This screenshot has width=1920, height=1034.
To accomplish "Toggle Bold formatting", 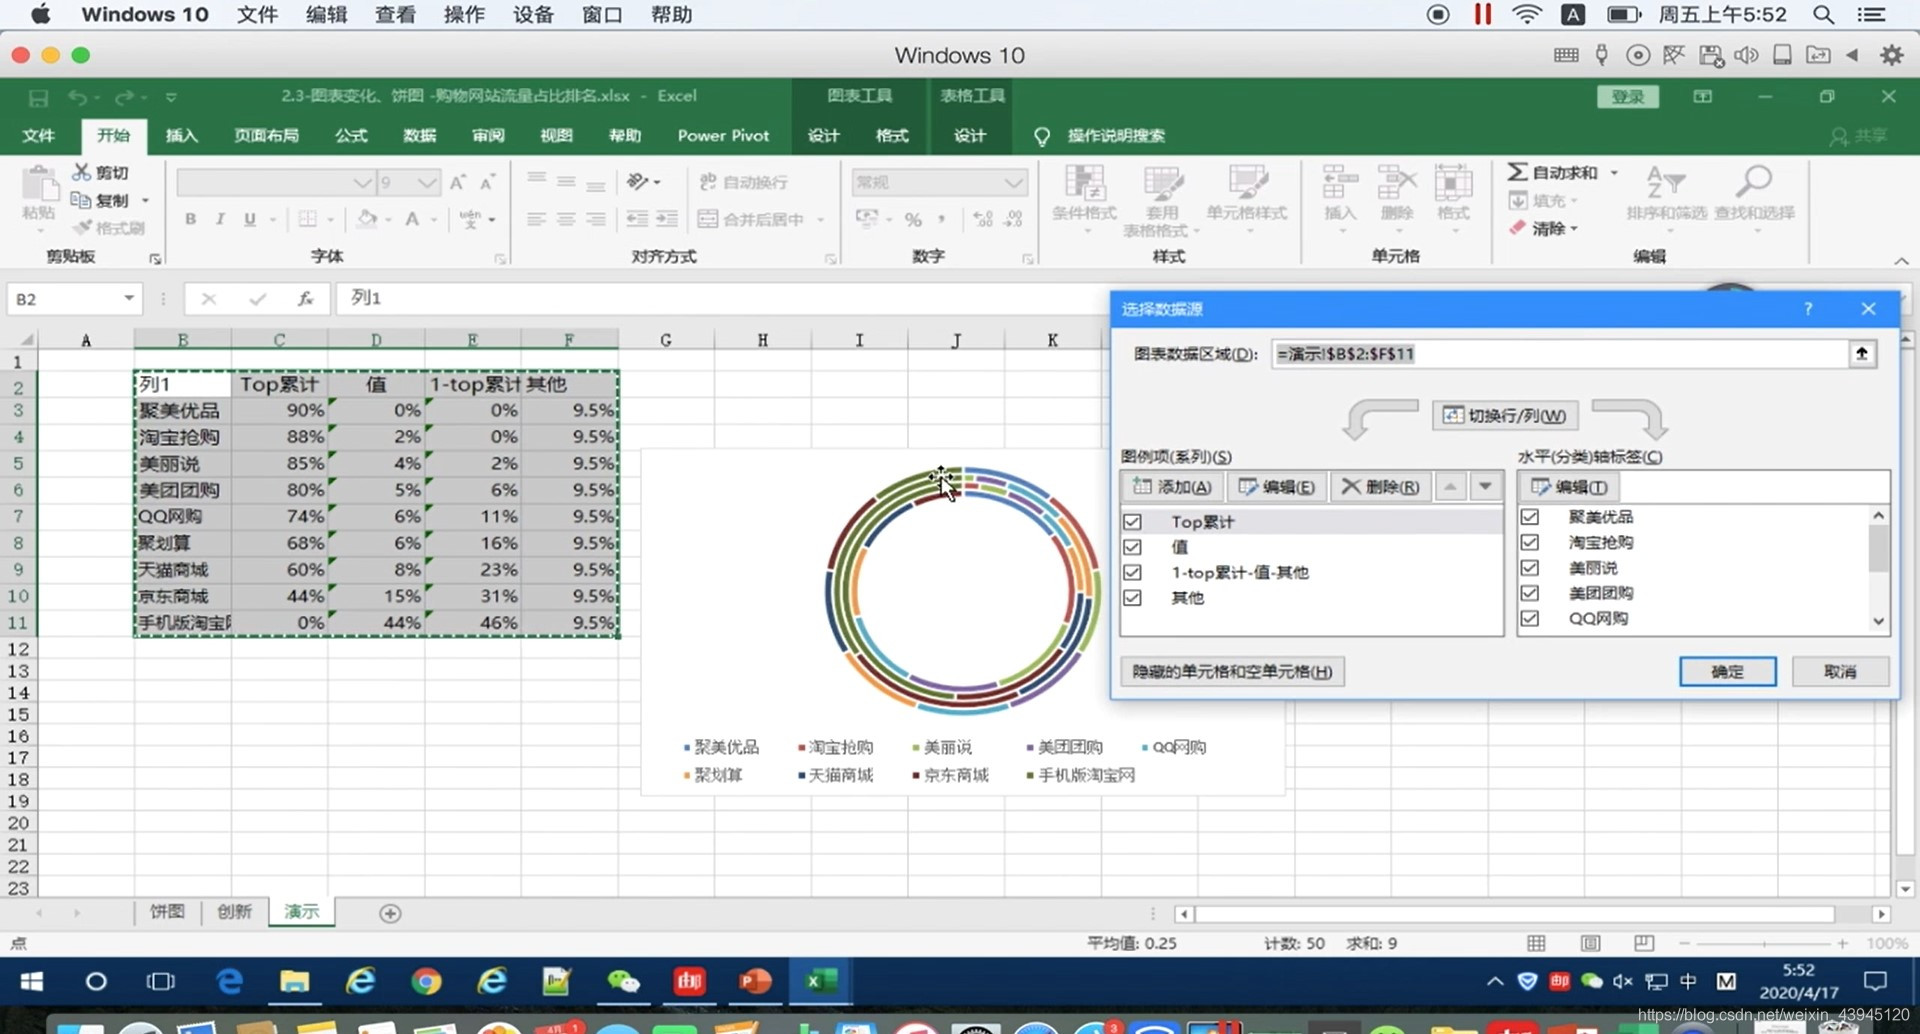I will [190, 219].
